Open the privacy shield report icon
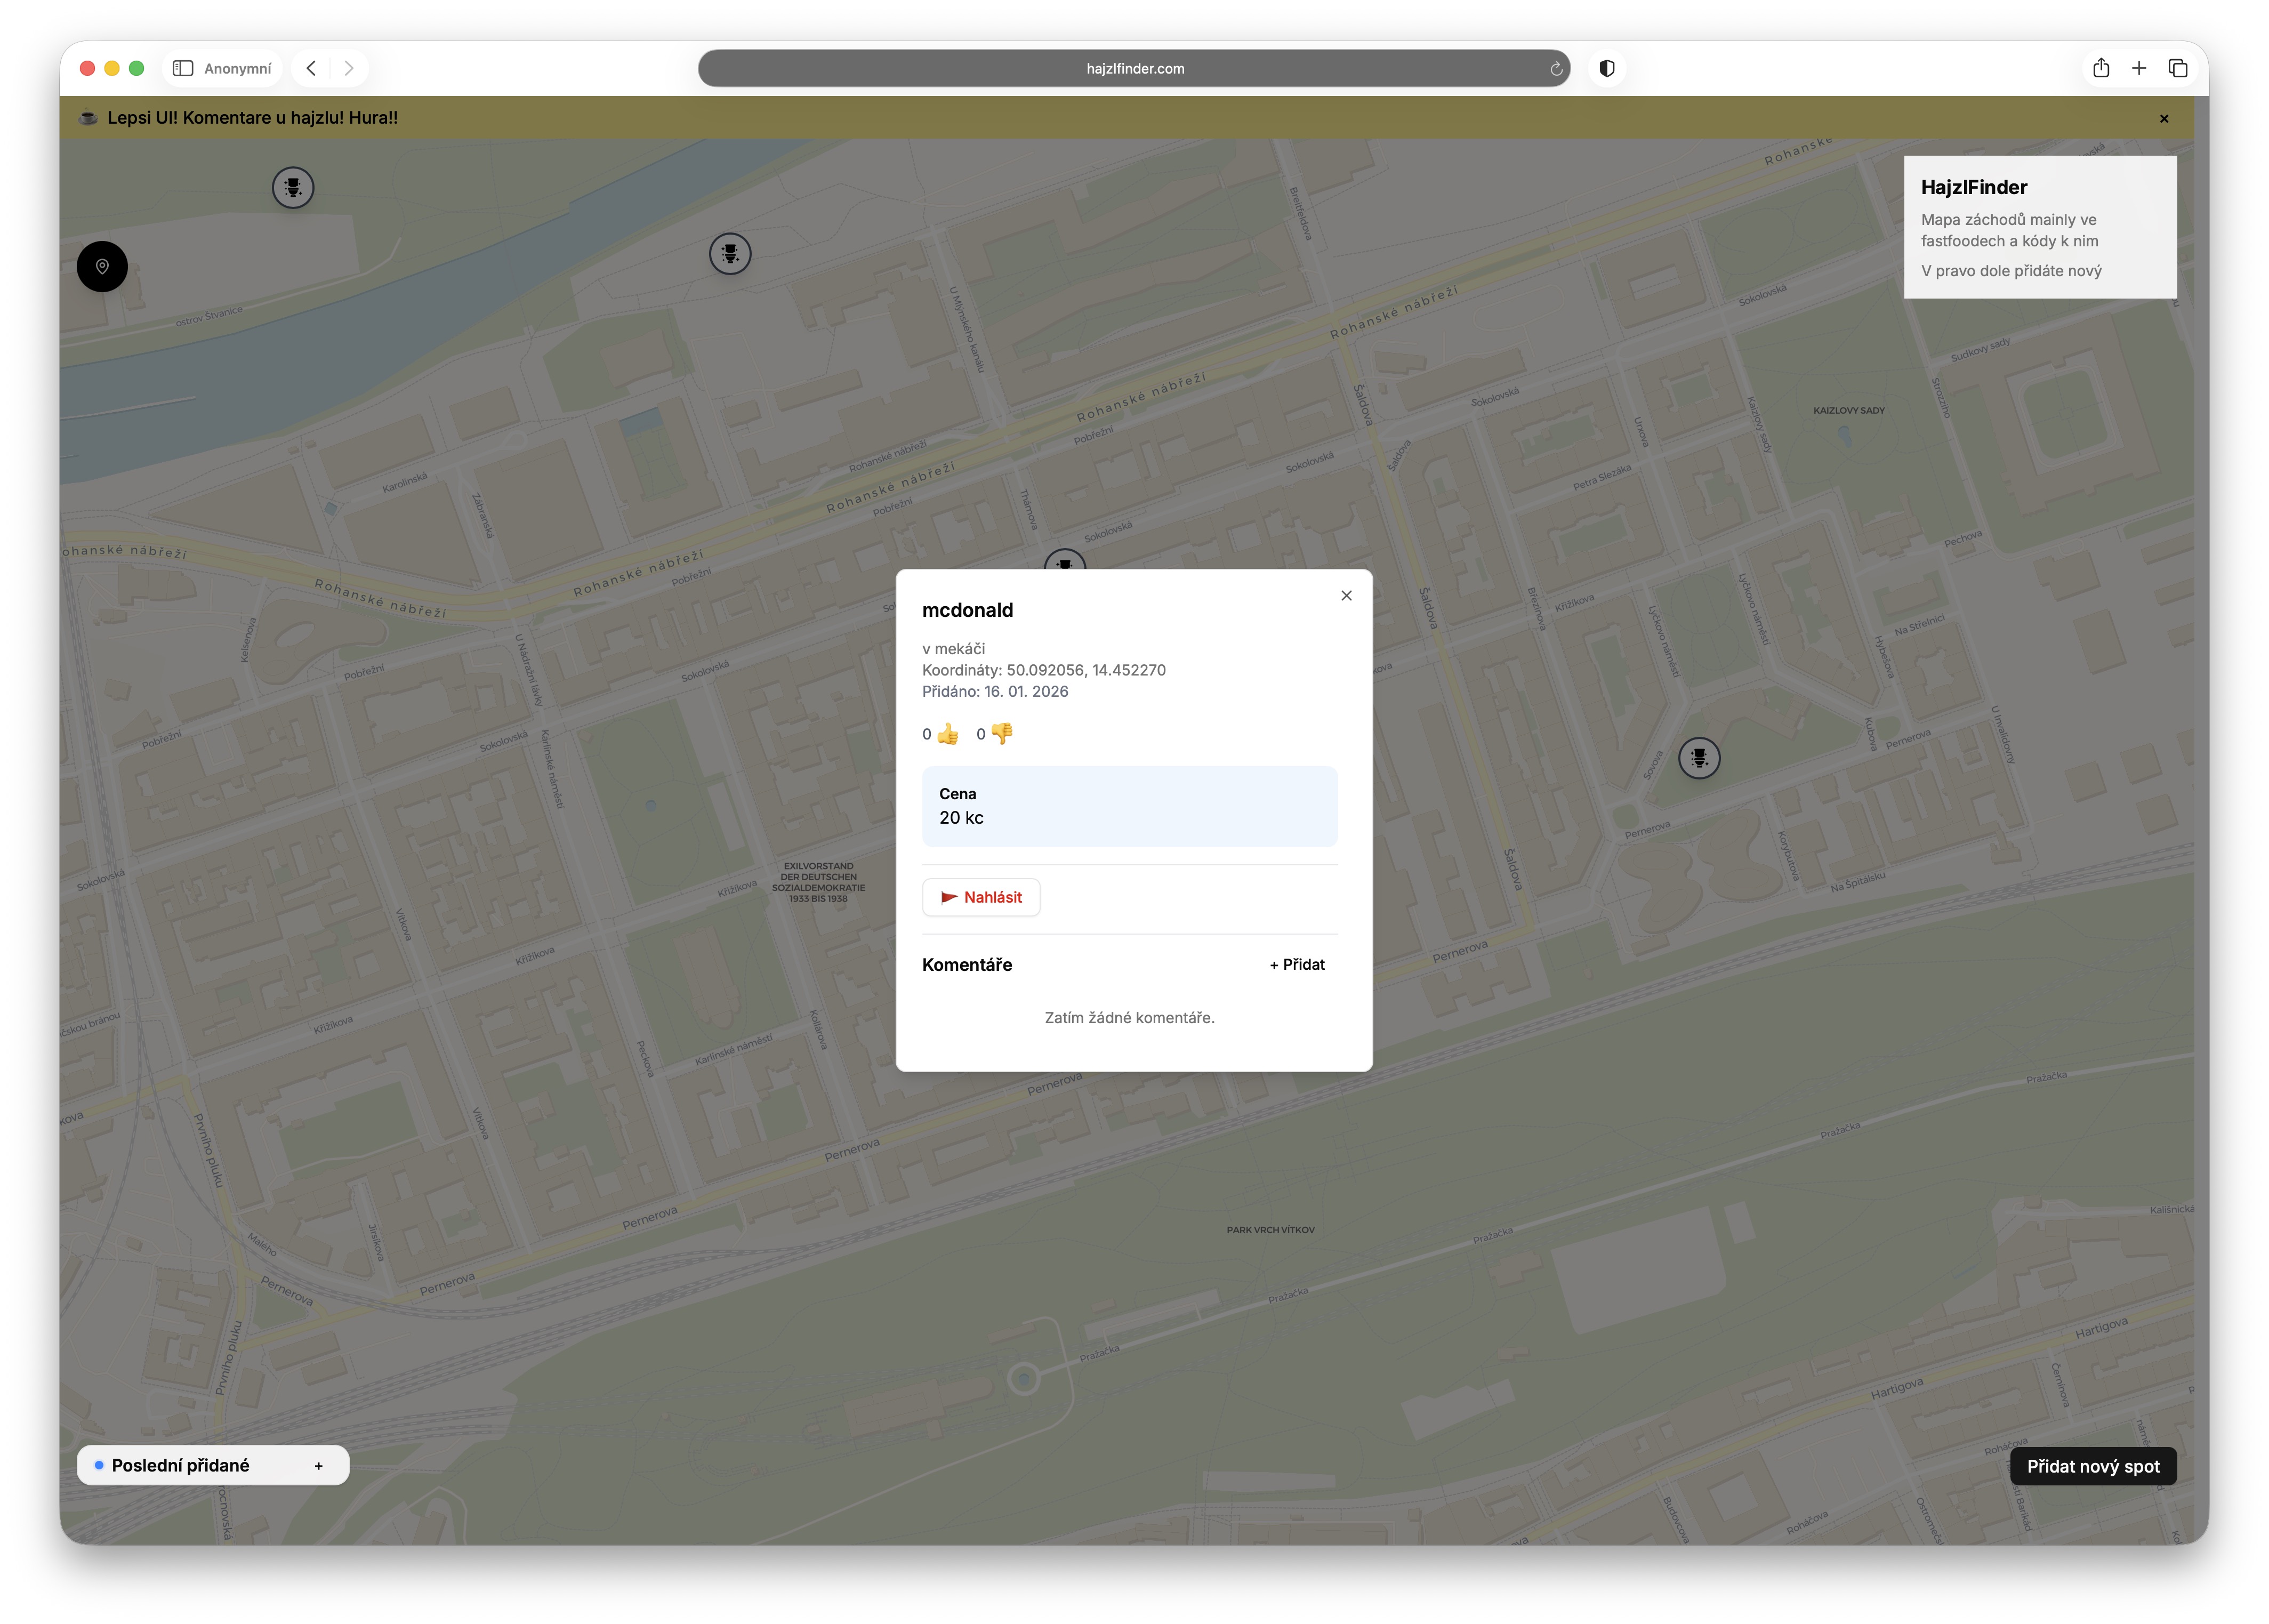The image size is (2269, 1624). tap(1606, 68)
